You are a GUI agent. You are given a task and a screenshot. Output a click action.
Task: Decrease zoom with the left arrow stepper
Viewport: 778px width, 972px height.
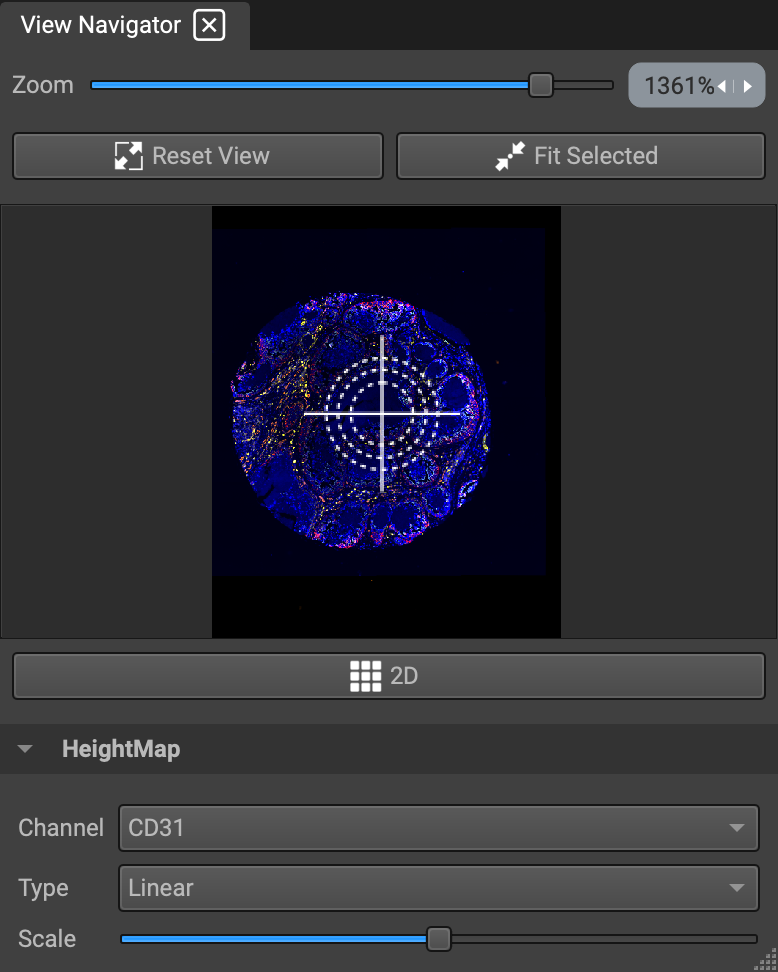click(x=722, y=86)
